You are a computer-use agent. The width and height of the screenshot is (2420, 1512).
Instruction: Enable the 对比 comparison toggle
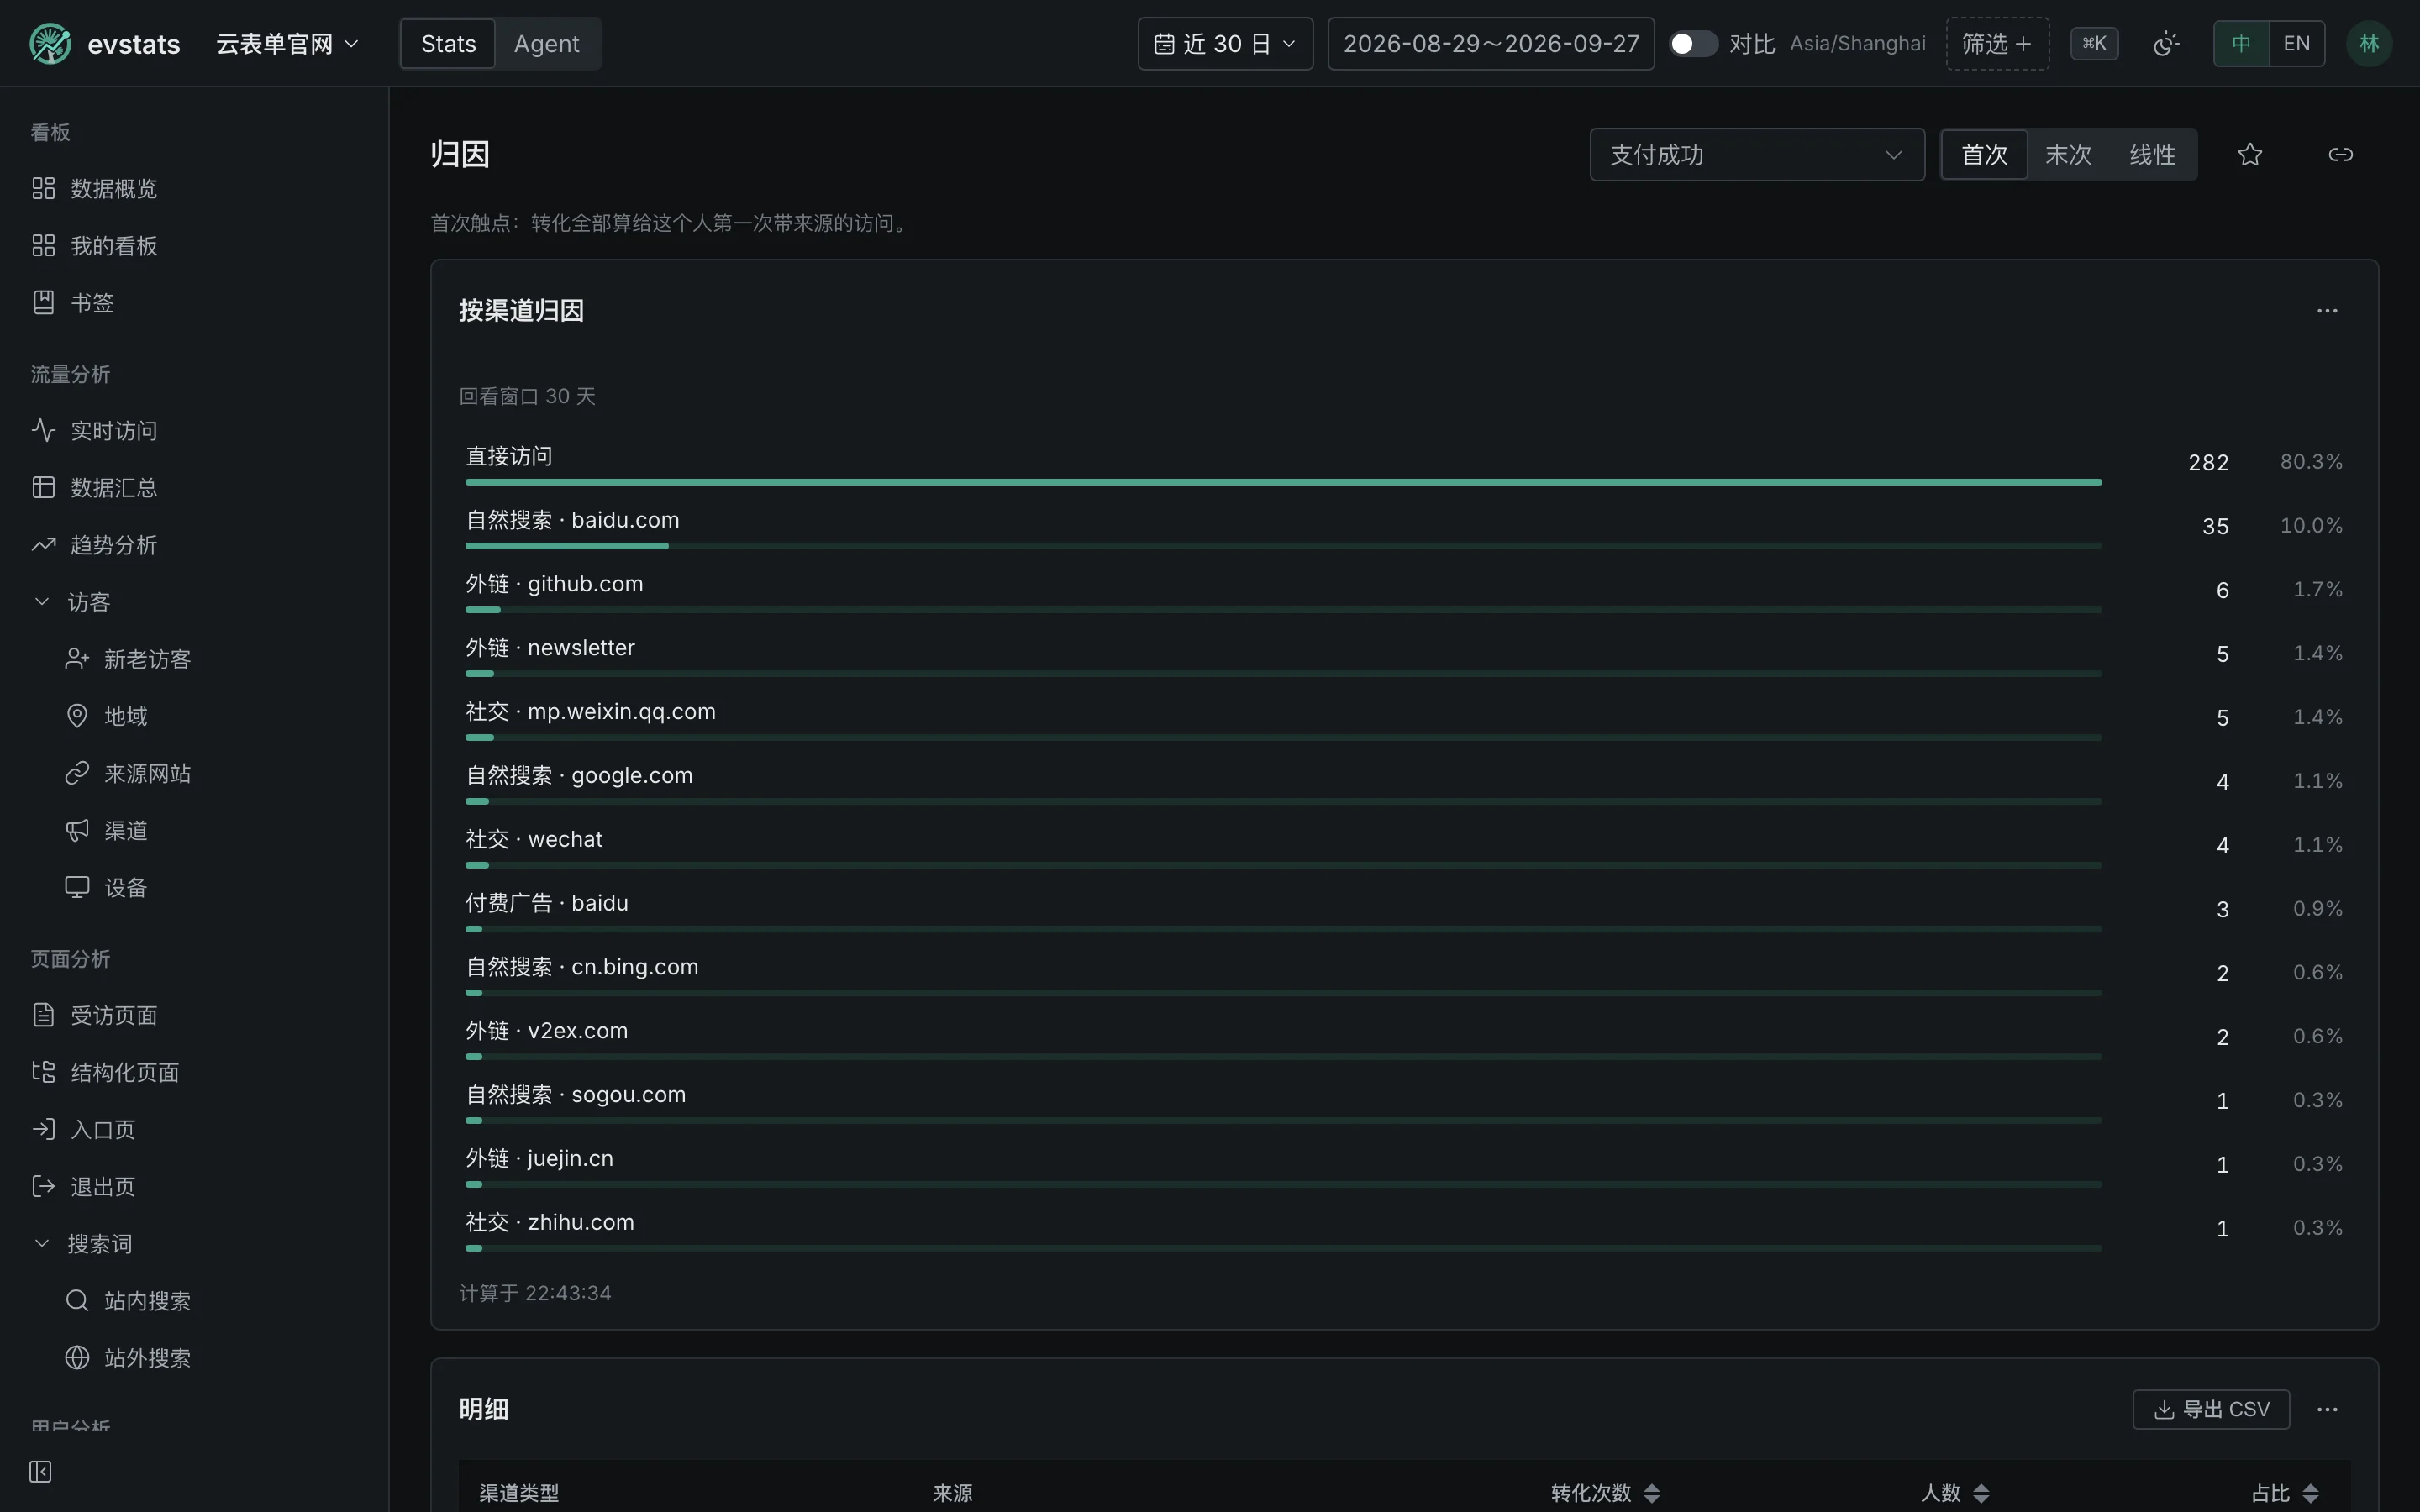(x=1693, y=44)
